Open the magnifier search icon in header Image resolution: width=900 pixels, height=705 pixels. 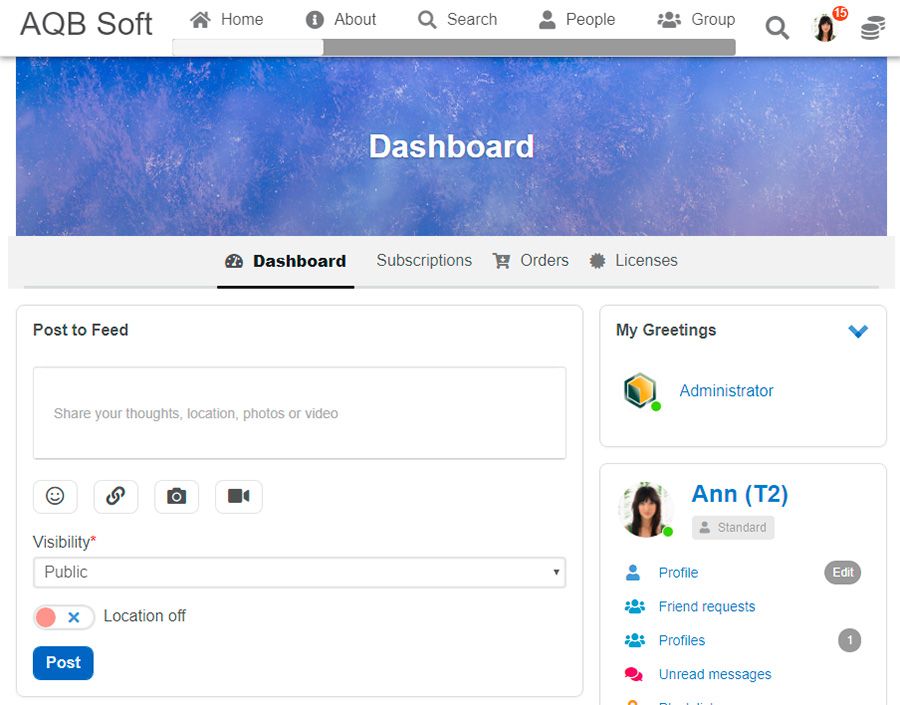point(777,28)
